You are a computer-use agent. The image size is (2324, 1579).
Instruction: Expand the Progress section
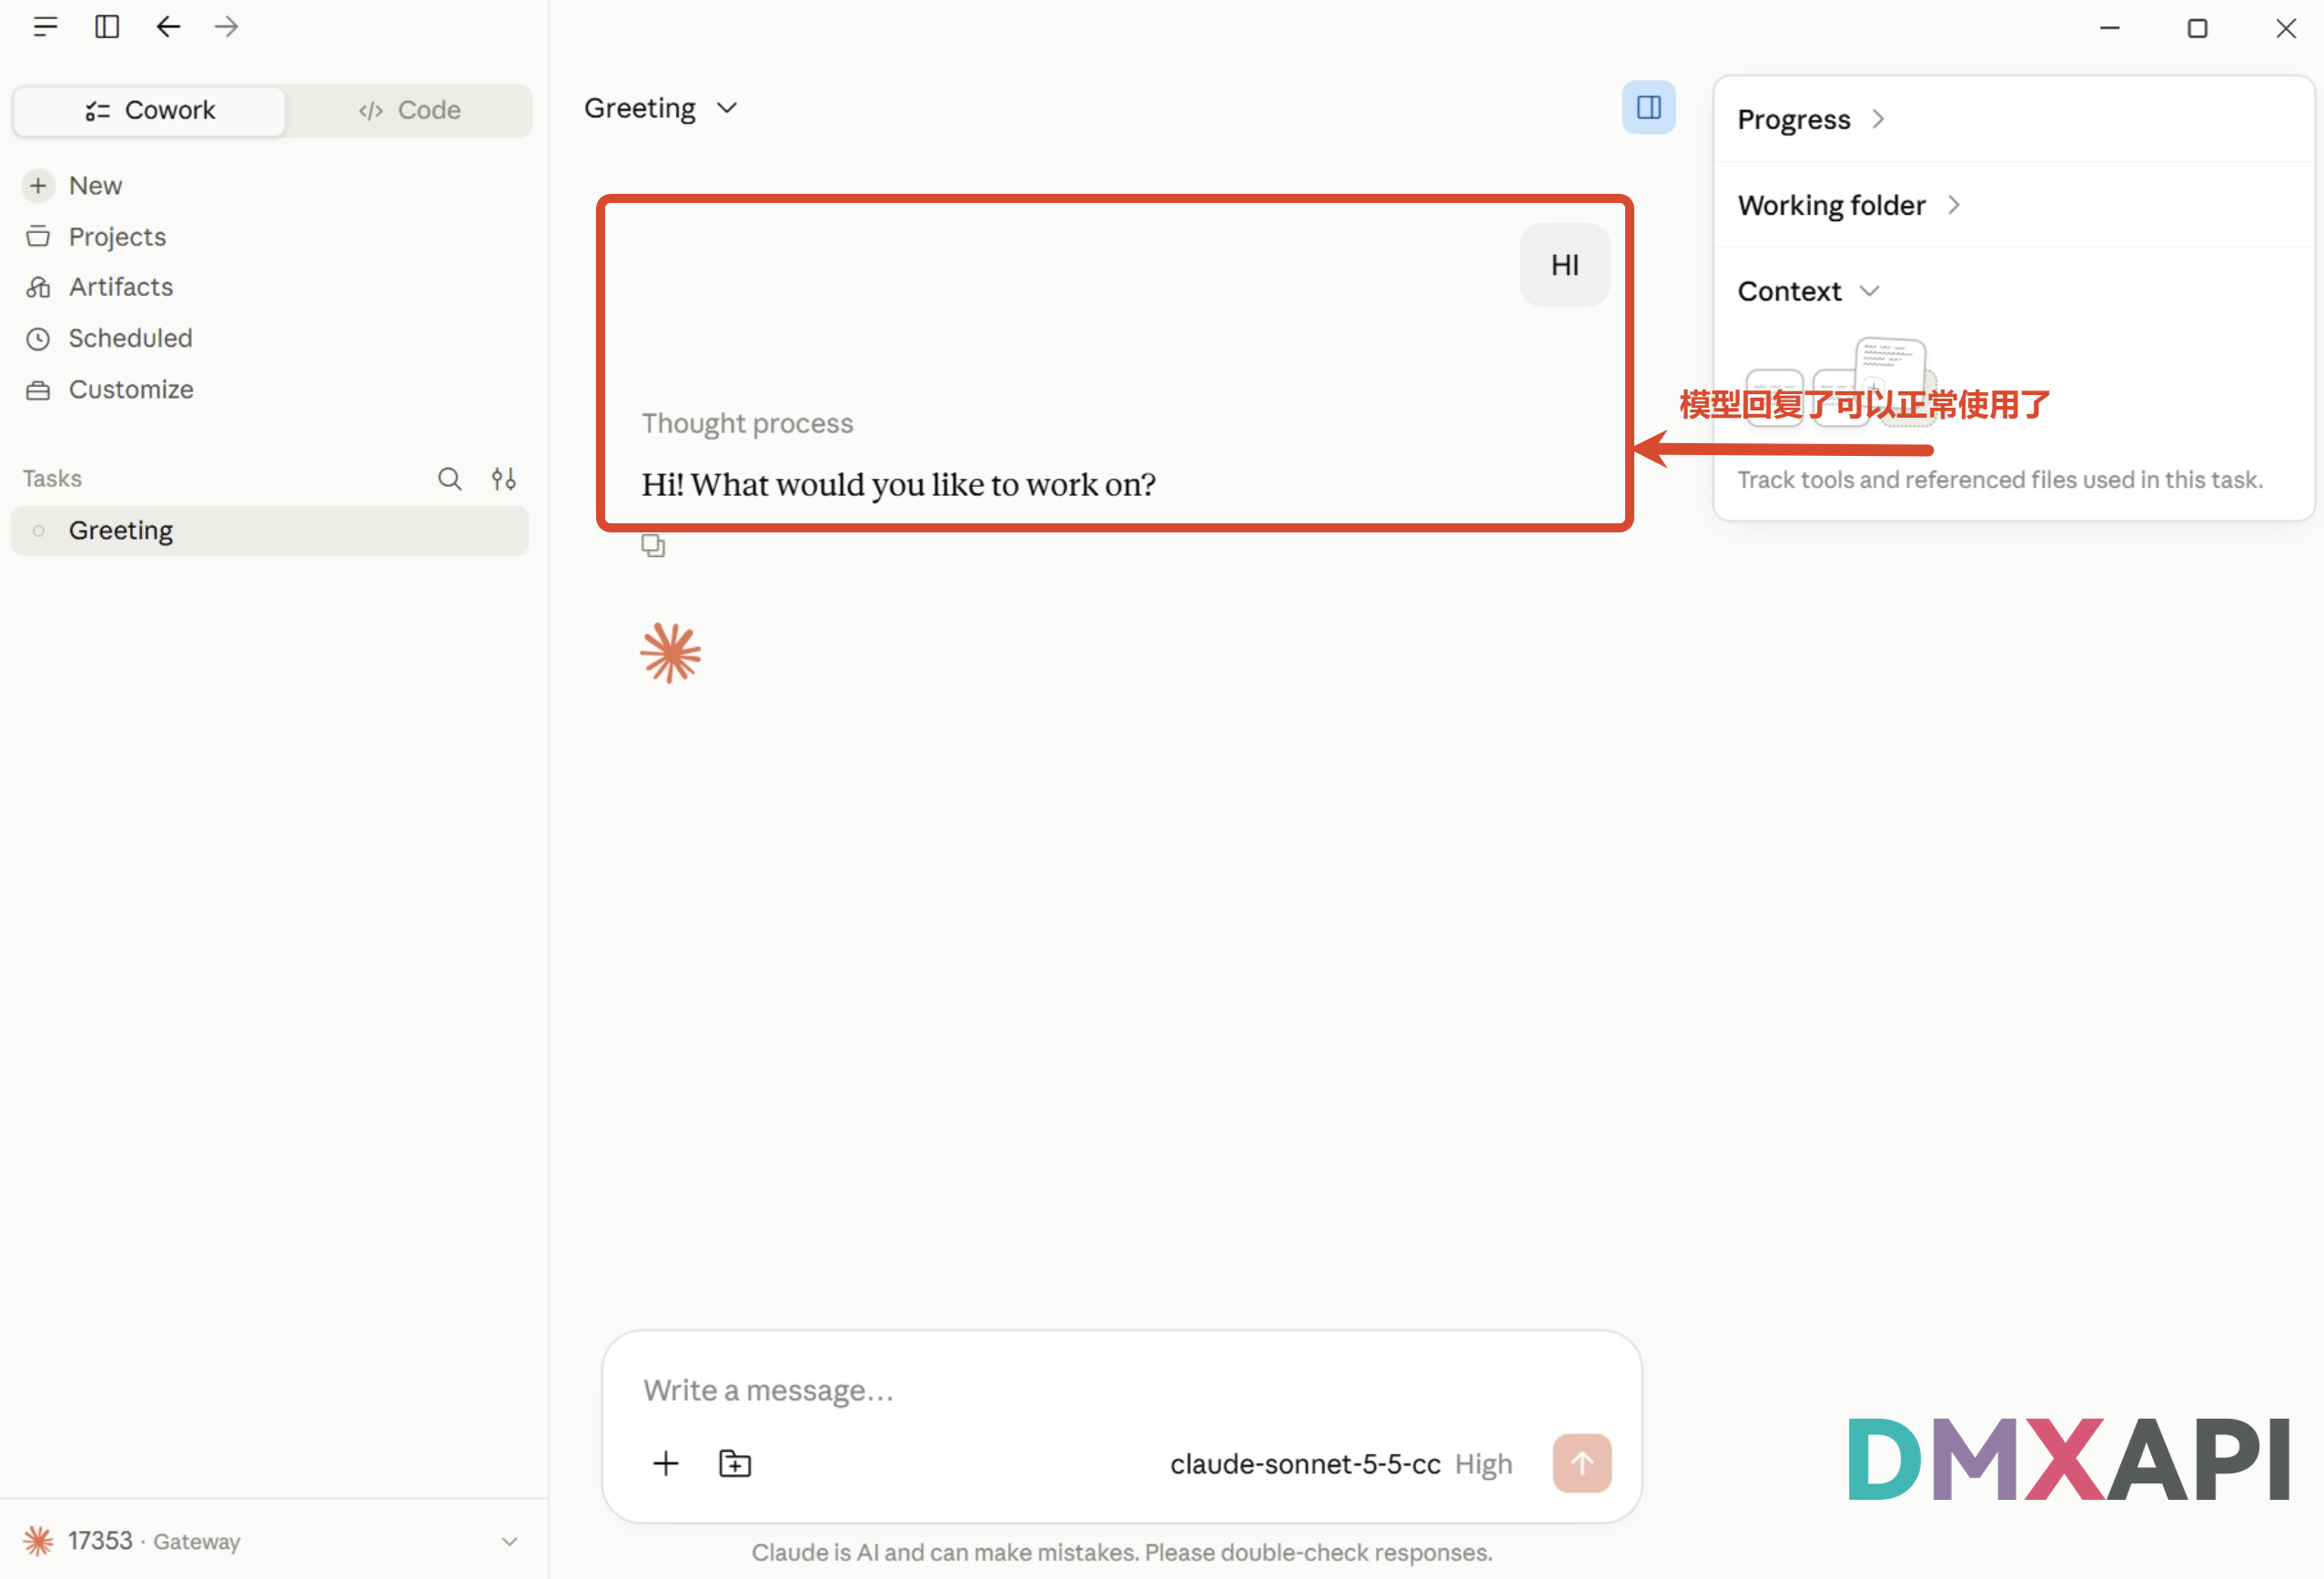1811,120
